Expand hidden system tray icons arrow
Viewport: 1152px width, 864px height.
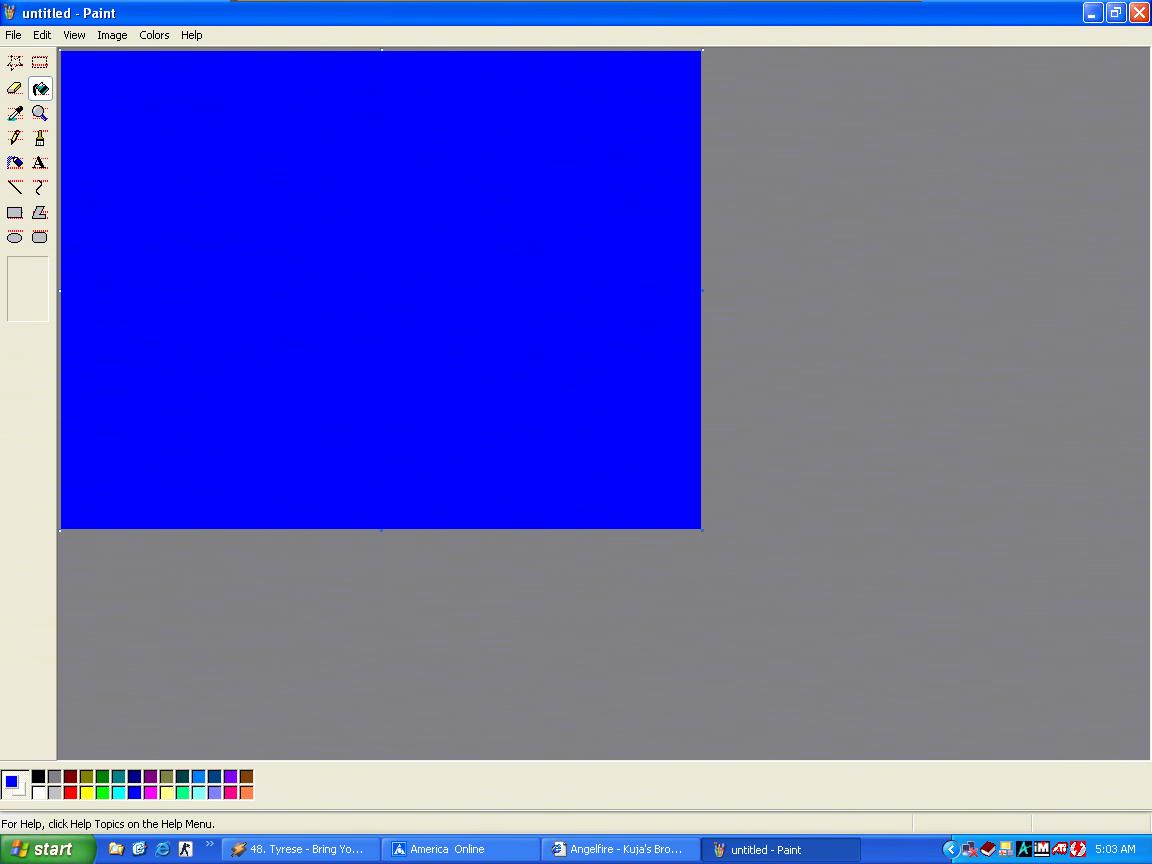click(x=949, y=850)
